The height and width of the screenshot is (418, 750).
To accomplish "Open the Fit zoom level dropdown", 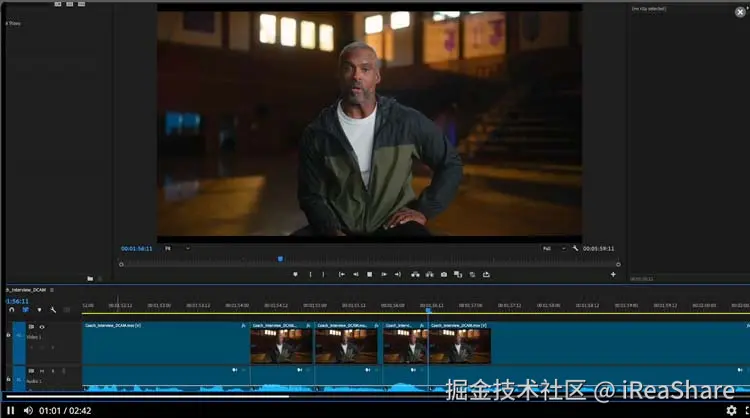I will (x=177, y=248).
